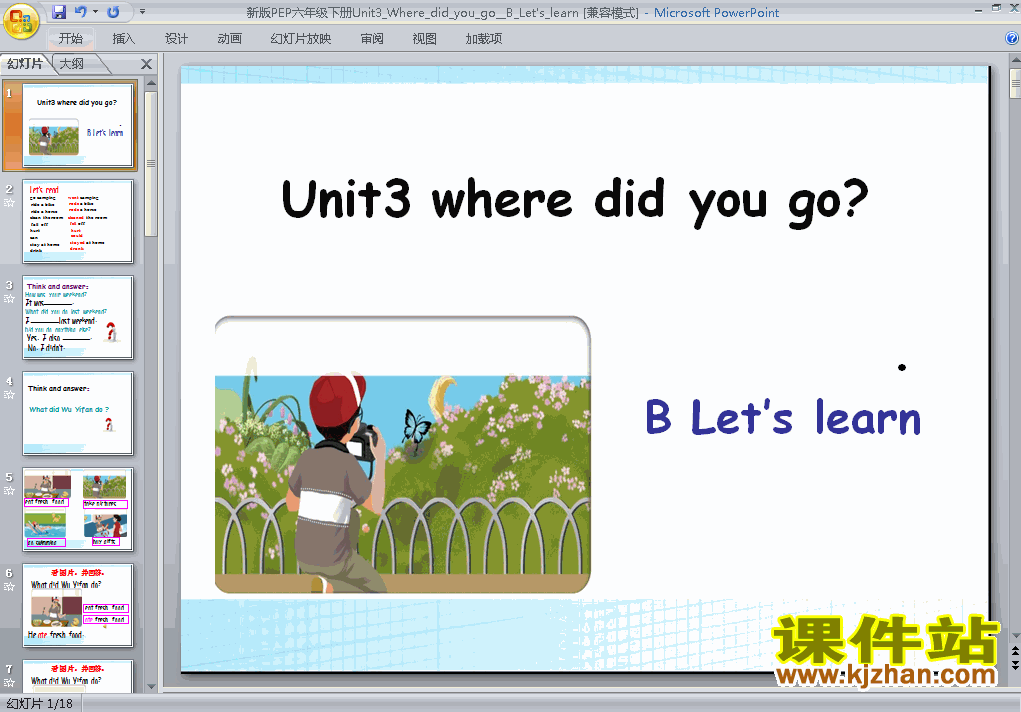Click animation star icon beside slide 4
The image size is (1021, 712).
tap(9, 395)
